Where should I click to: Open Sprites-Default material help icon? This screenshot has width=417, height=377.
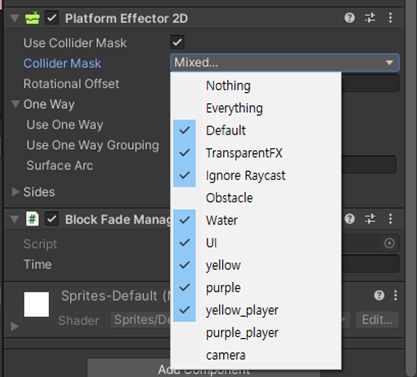point(379,295)
